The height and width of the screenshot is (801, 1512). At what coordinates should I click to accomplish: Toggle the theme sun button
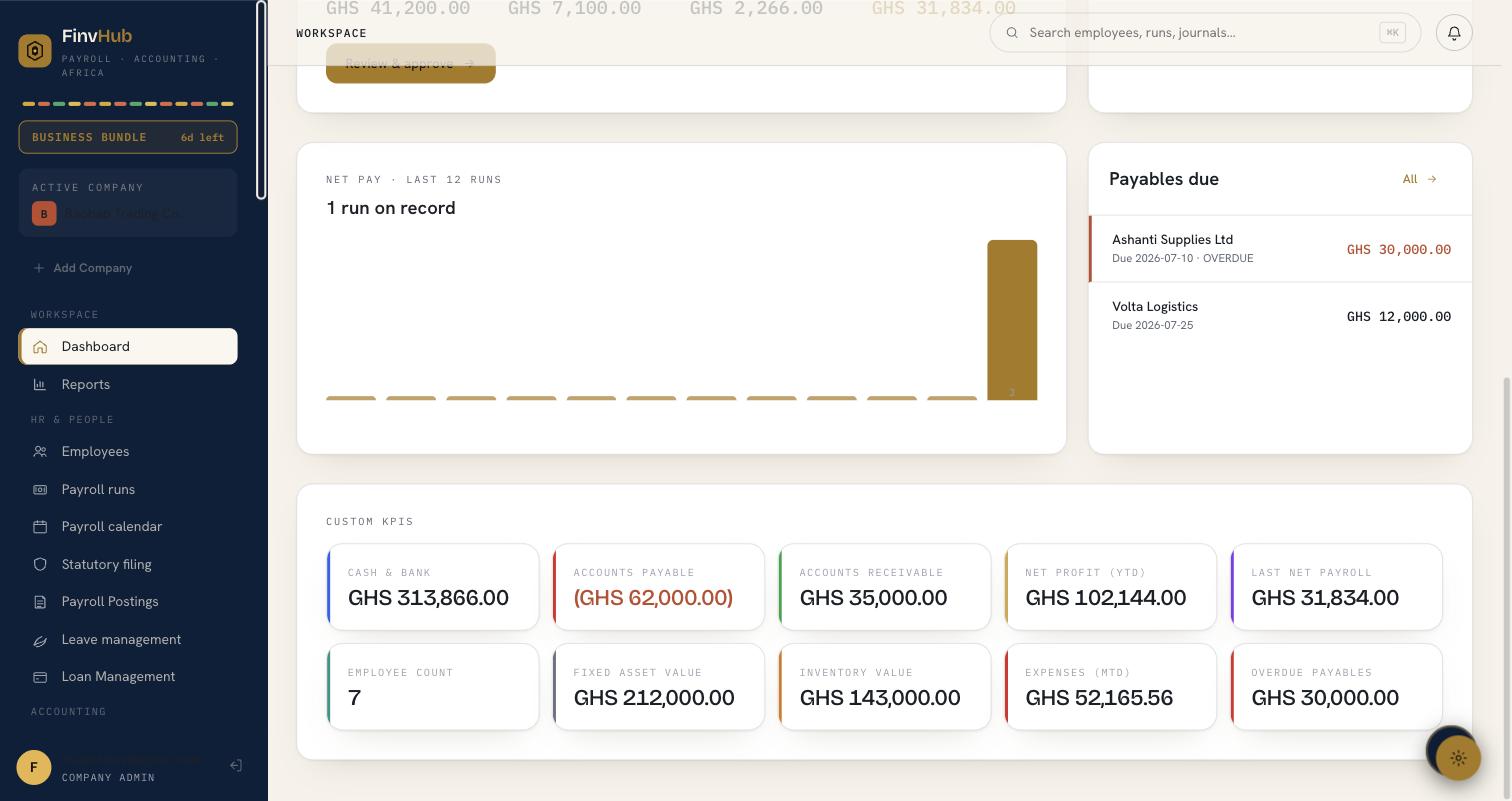coord(1458,758)
